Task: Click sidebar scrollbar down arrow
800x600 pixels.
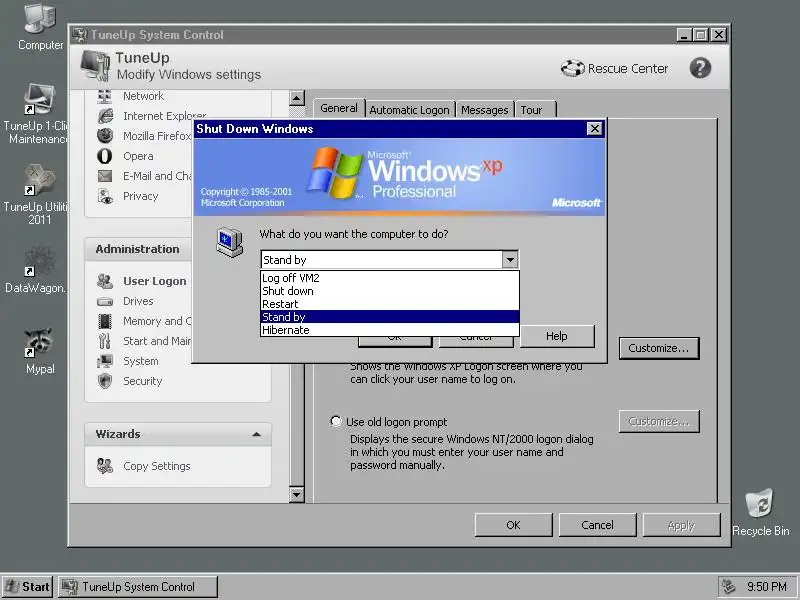Action: (296, 494)
